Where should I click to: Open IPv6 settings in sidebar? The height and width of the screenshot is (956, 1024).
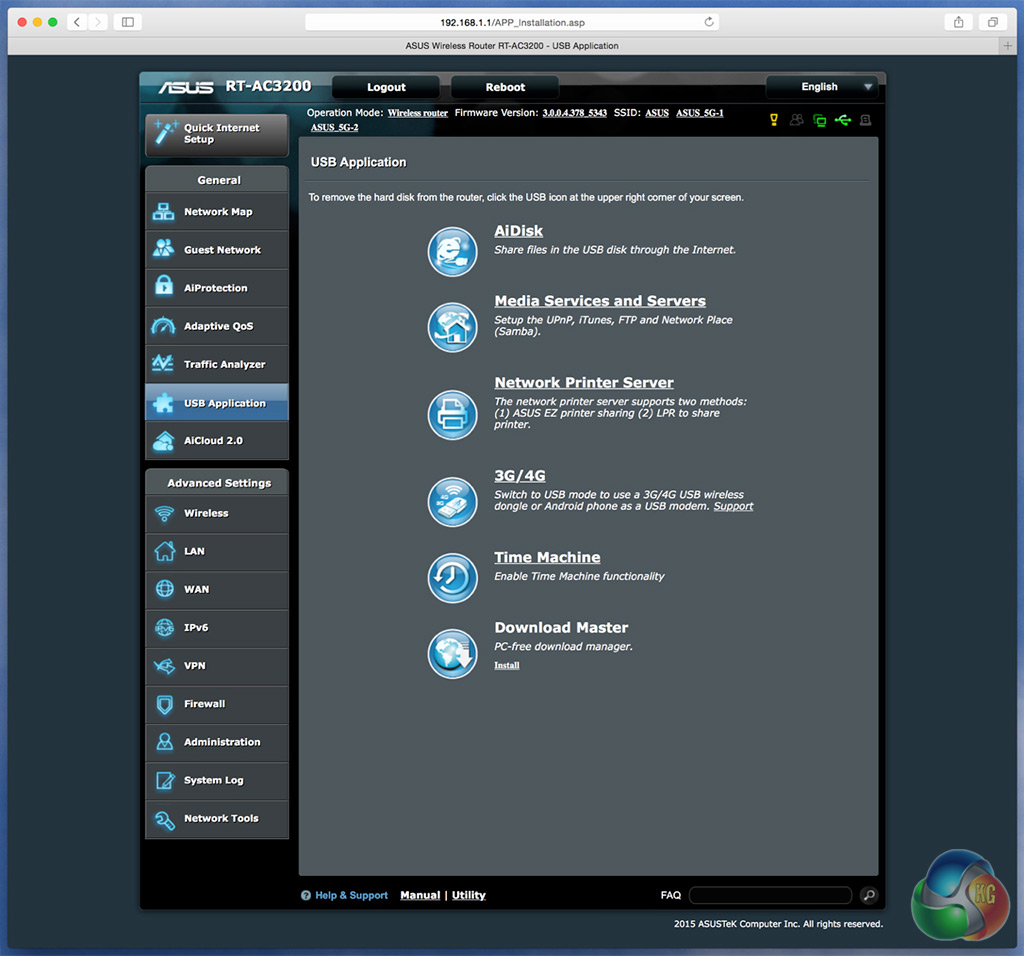pyautogui.click(x=217, y=628)
